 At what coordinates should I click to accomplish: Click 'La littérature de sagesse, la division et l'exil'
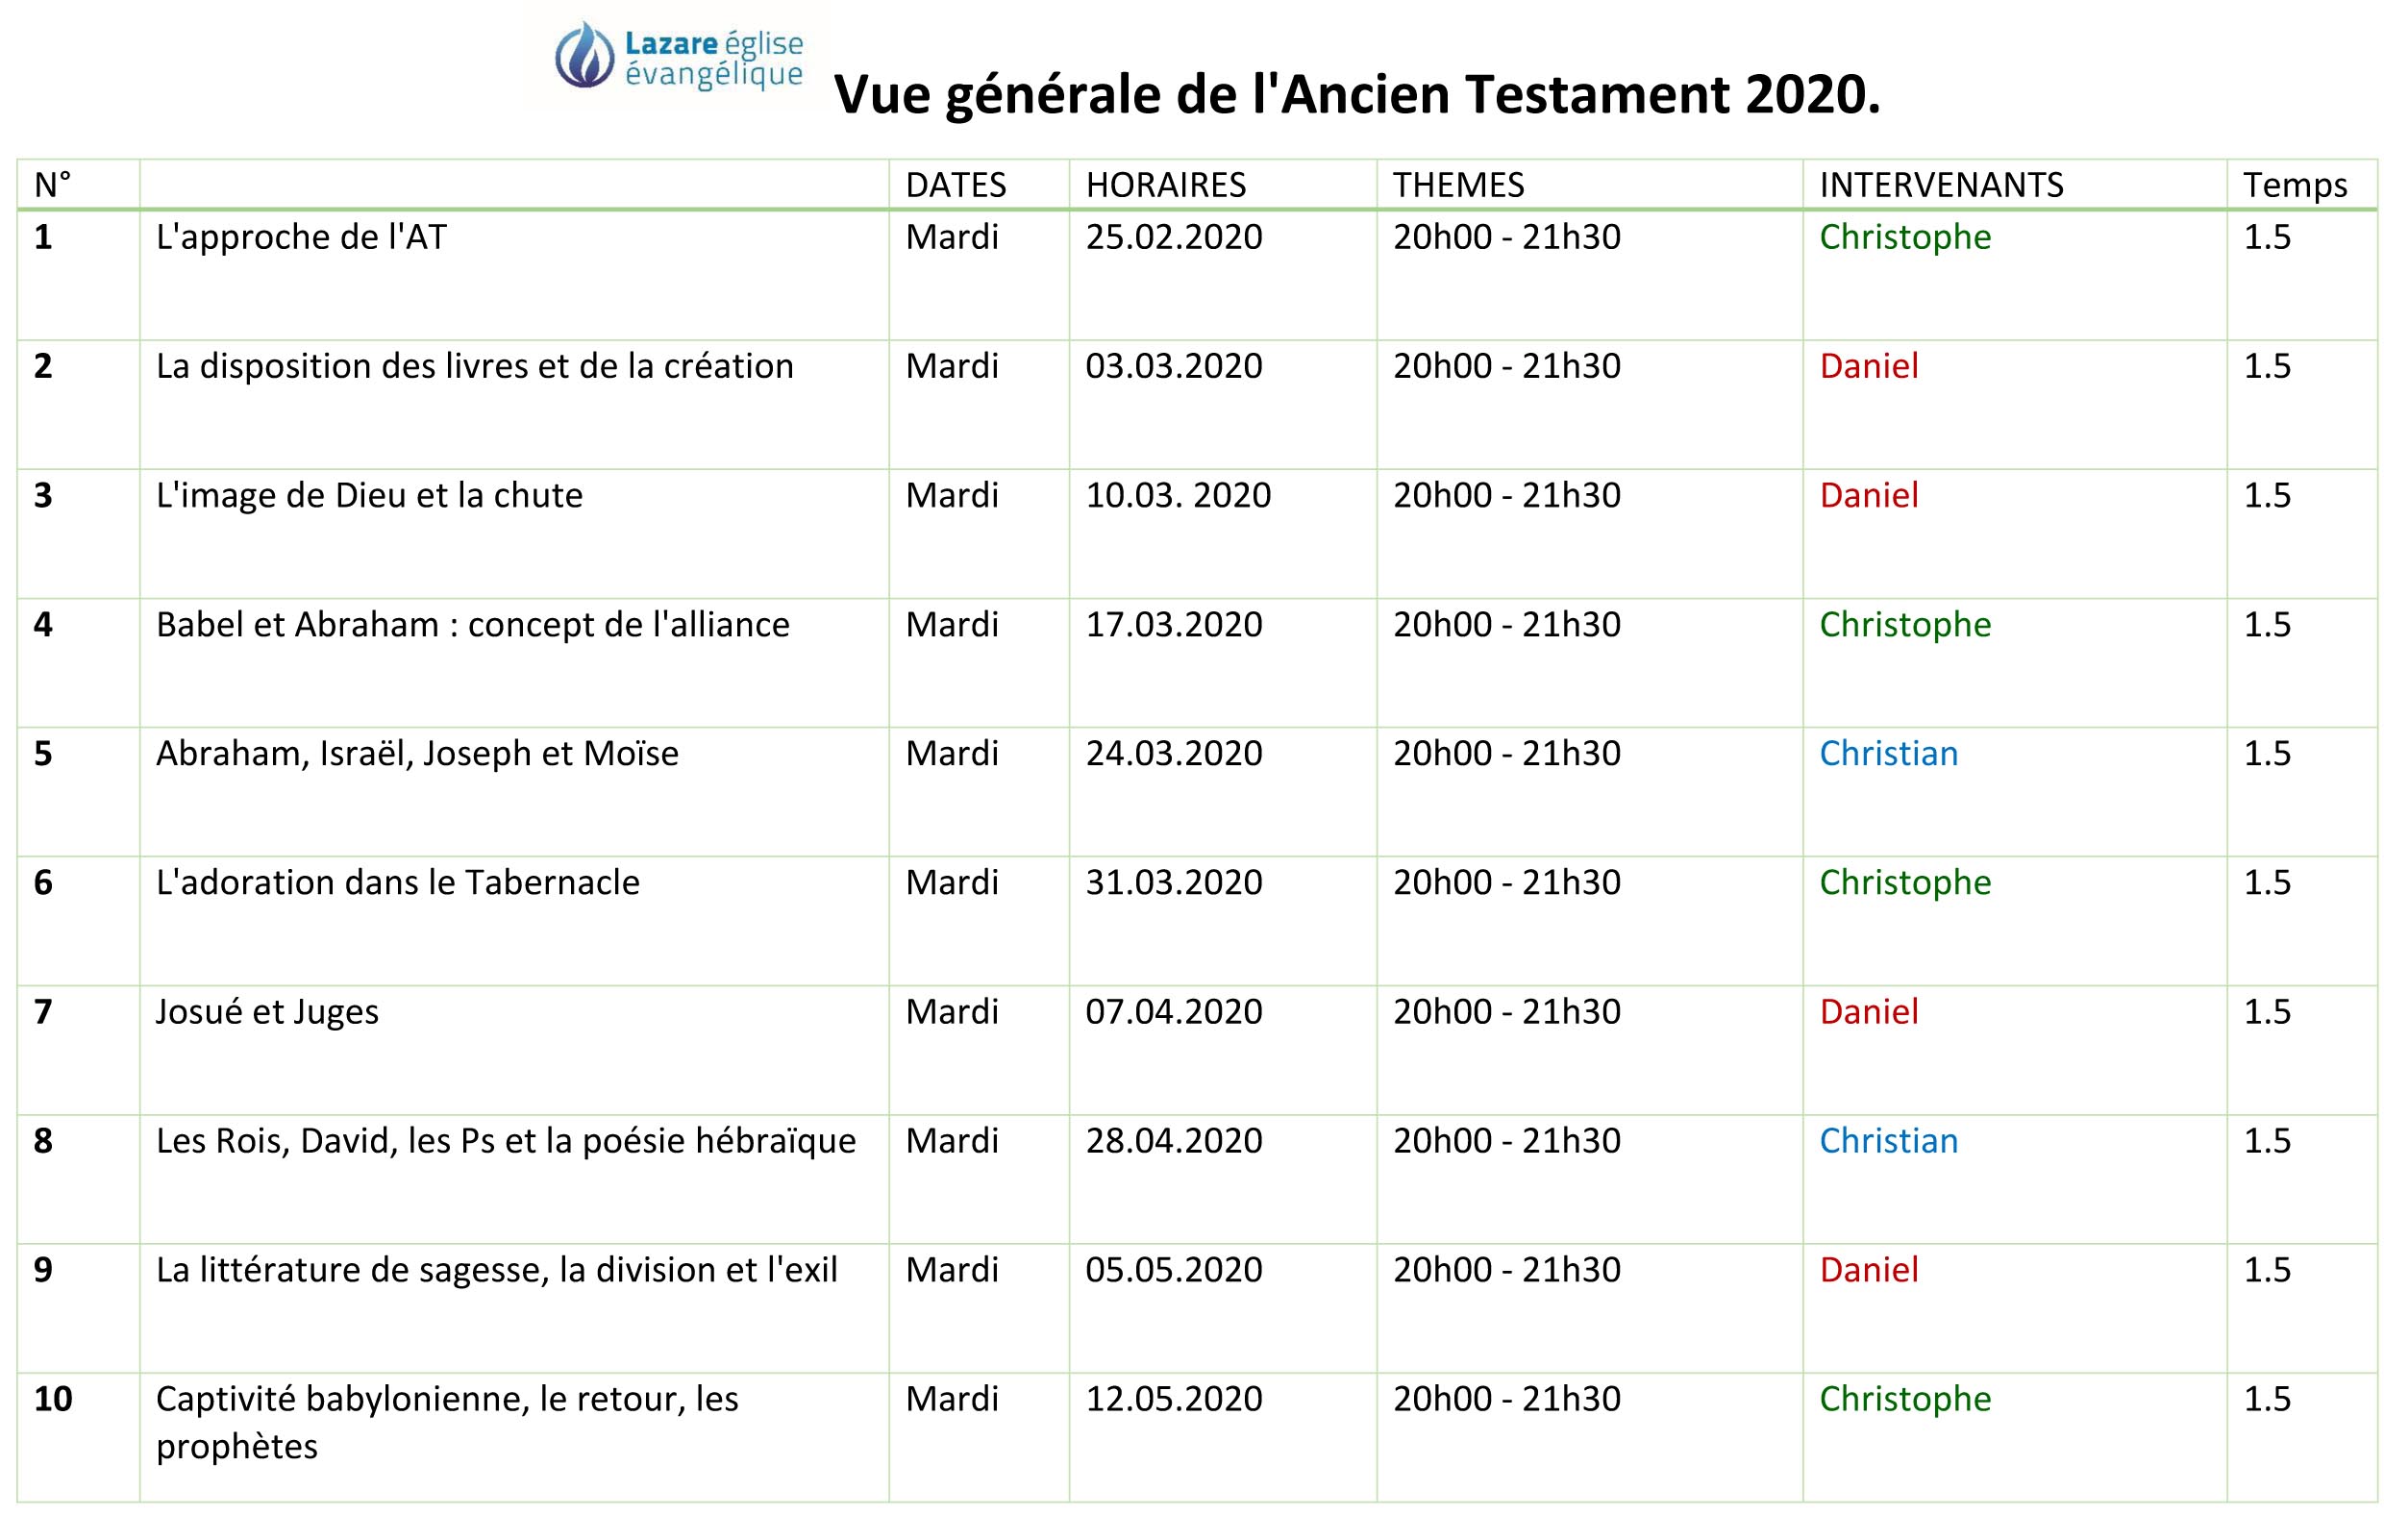point(496,1269)
